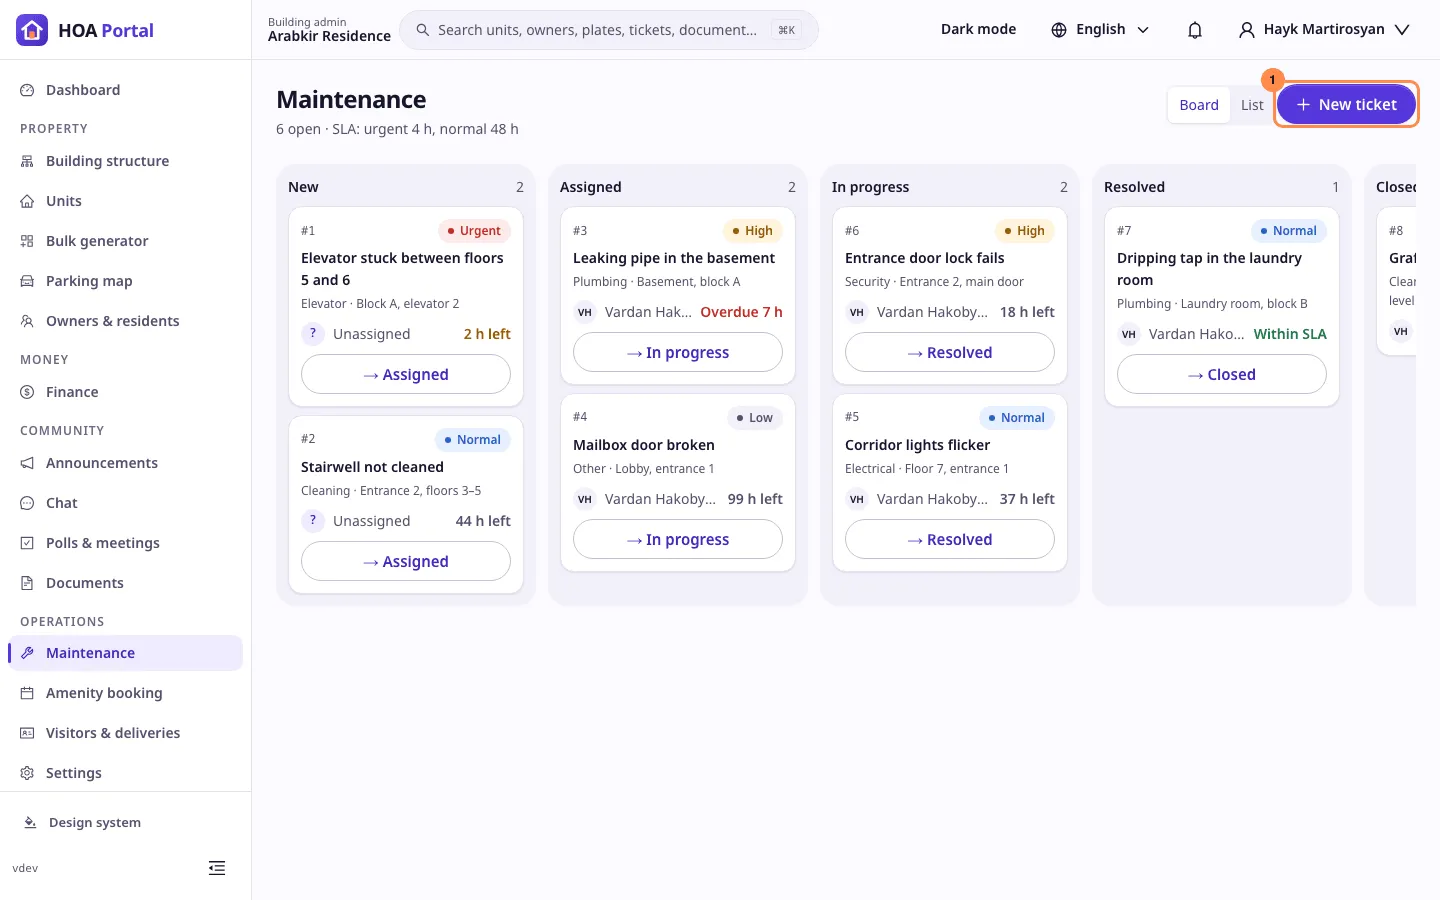Image resolution: width=1440 pixels, height=900 pixels.
Task: Click the Chat bubble icon
Action: tap(27, 503)
